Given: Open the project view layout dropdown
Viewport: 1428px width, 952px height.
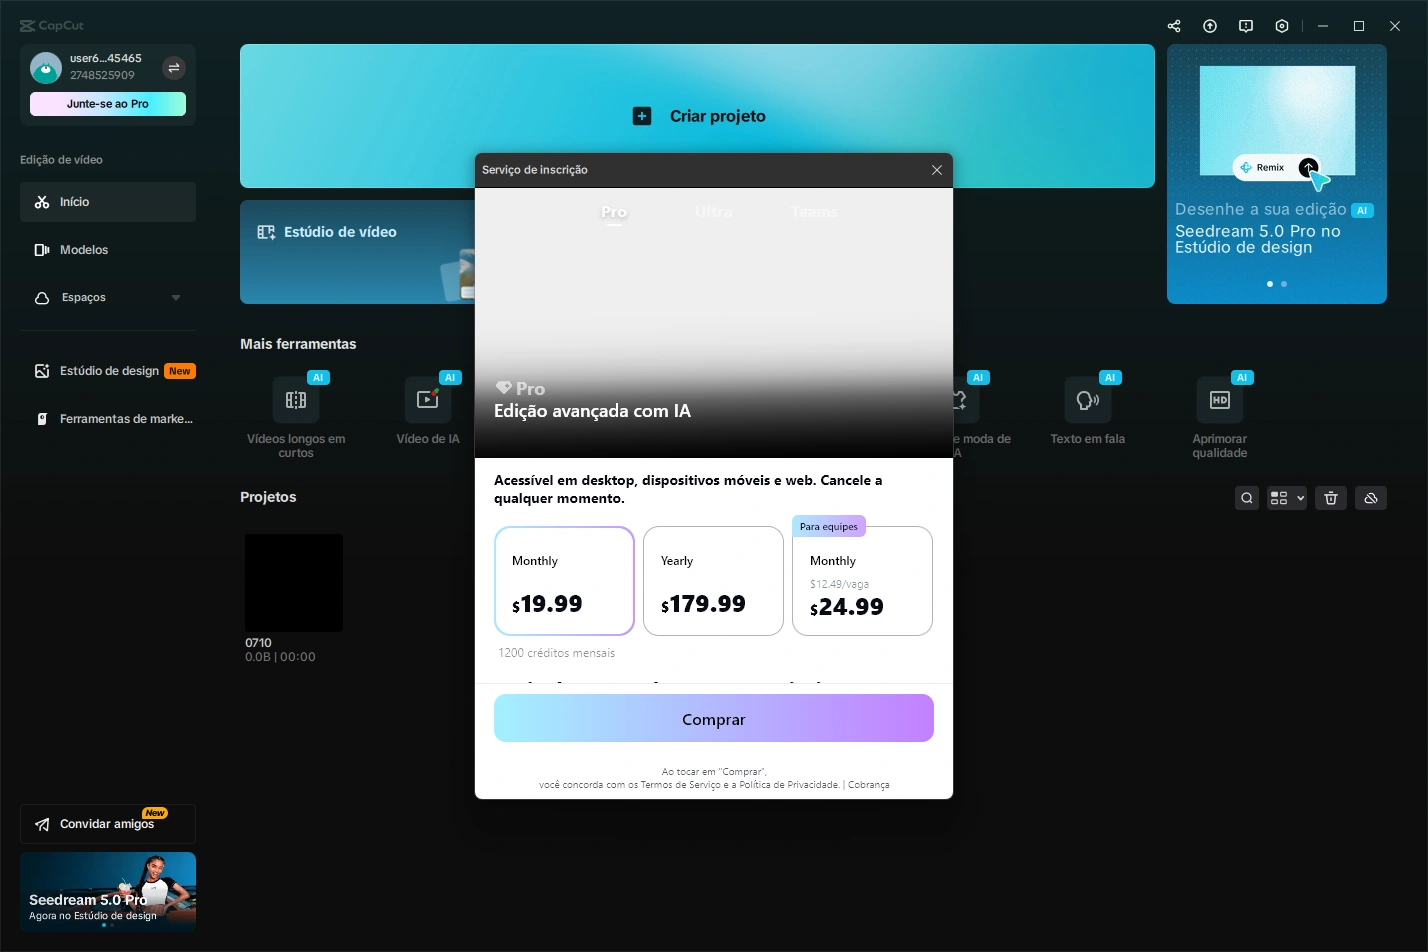Looking at the screenshot, I should point(1286,498).
